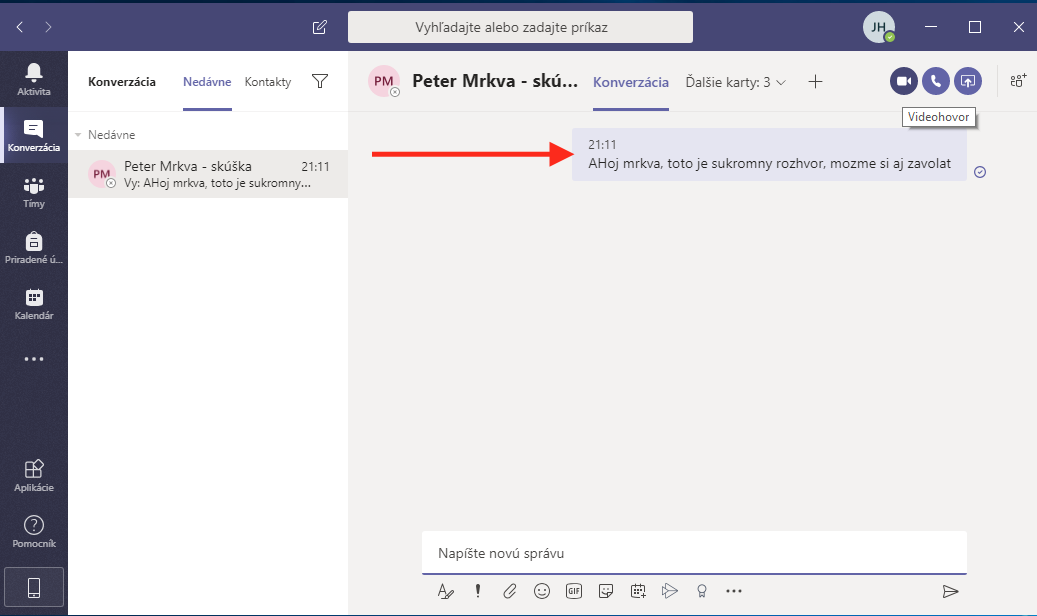1037x616 pixels.
Task: Click the send message arrow
Action: [x=950, y=591]
